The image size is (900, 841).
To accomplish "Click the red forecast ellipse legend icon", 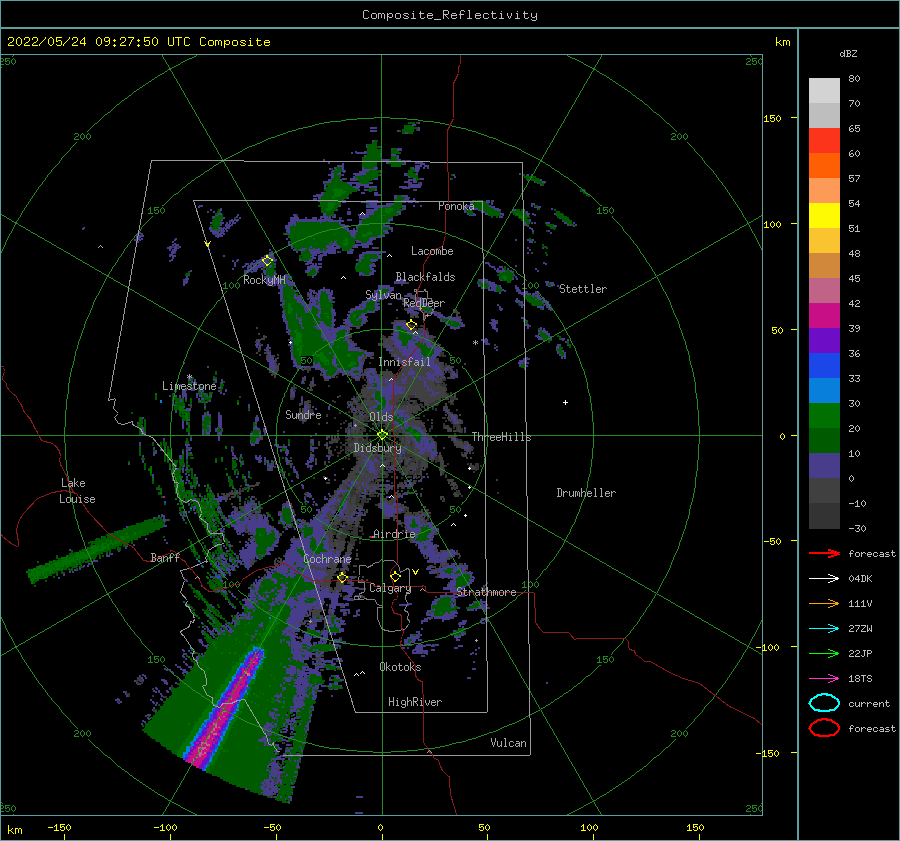I will [824, 728].
